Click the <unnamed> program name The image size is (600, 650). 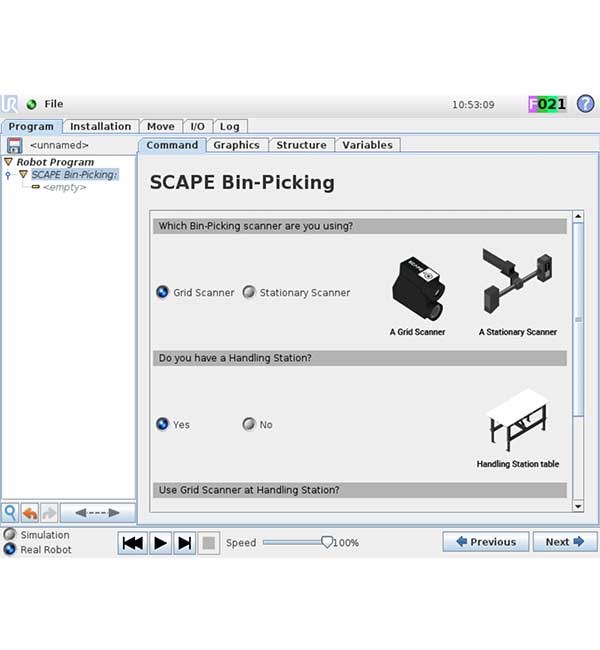pyautogui.click(x=59, y=146)
